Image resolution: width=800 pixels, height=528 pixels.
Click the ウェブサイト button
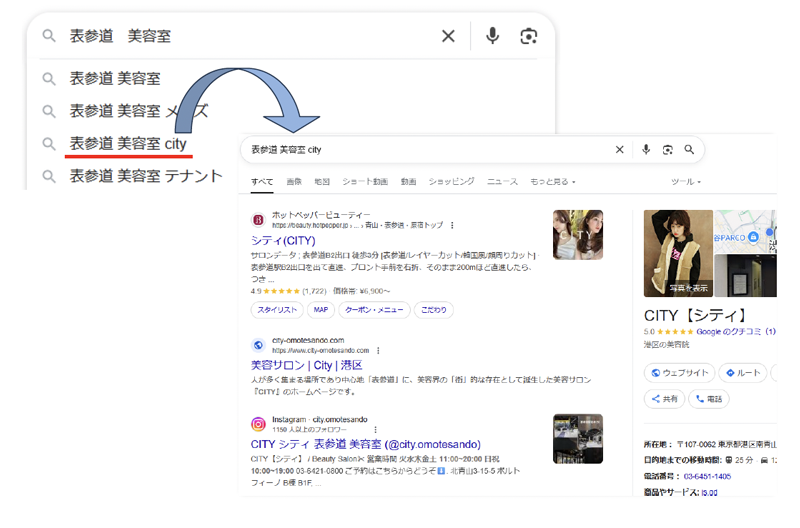pos(680,373)
